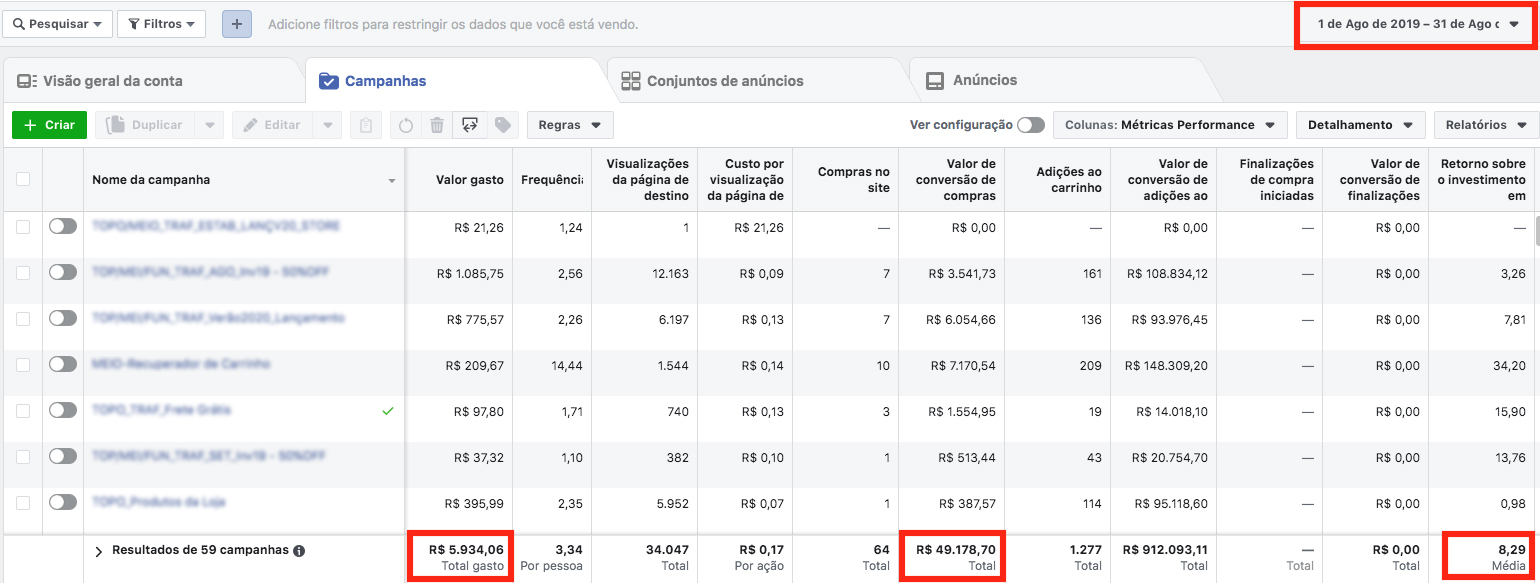Click the 14,44 frequency value
The width and height of the screenshot is (1540, 583).
pos(567,365)
